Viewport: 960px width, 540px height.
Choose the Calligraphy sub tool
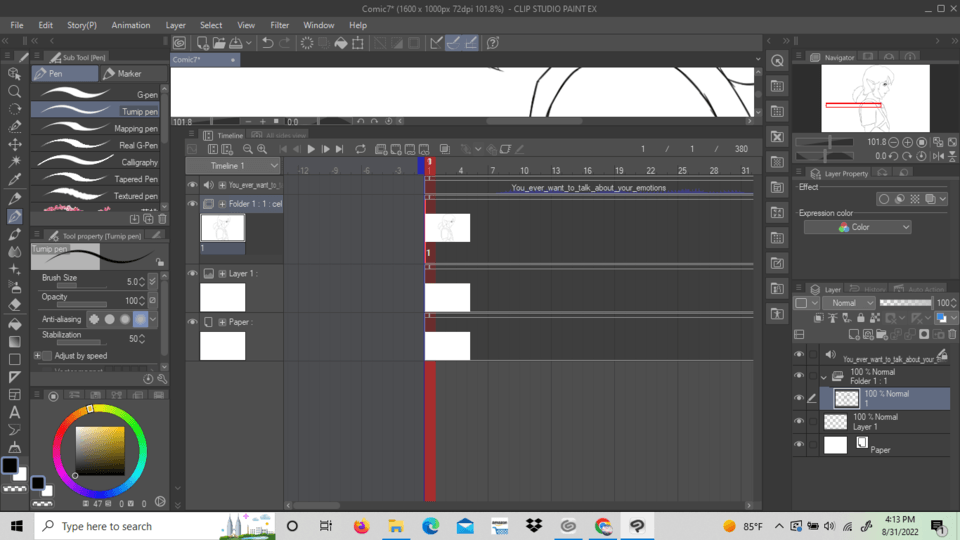96,162
